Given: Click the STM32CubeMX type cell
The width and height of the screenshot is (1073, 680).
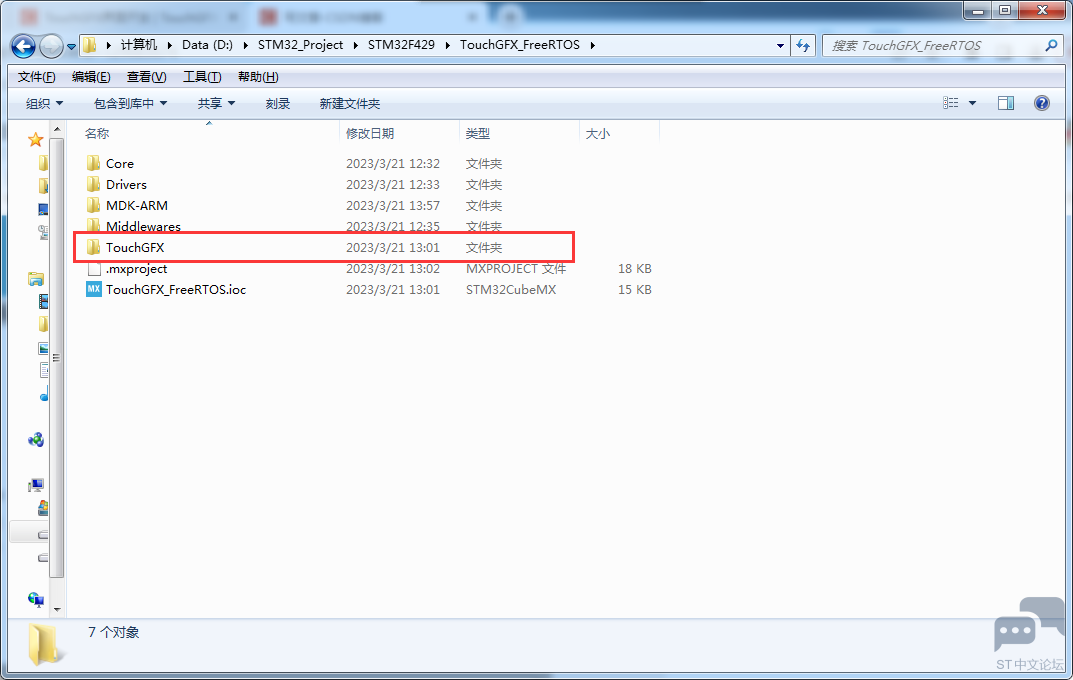Looking at the screenshot, I should tap(511, 289).
